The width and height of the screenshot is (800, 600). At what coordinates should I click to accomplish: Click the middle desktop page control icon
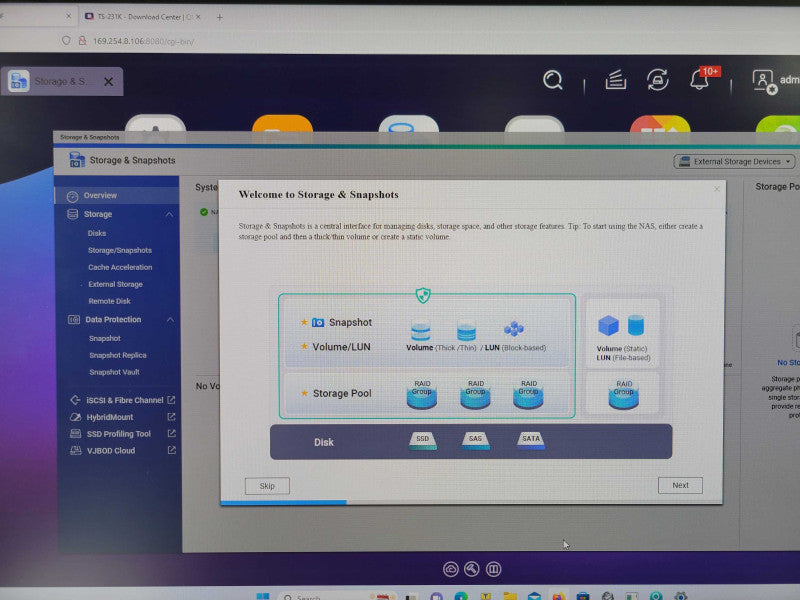pos(472,568)
